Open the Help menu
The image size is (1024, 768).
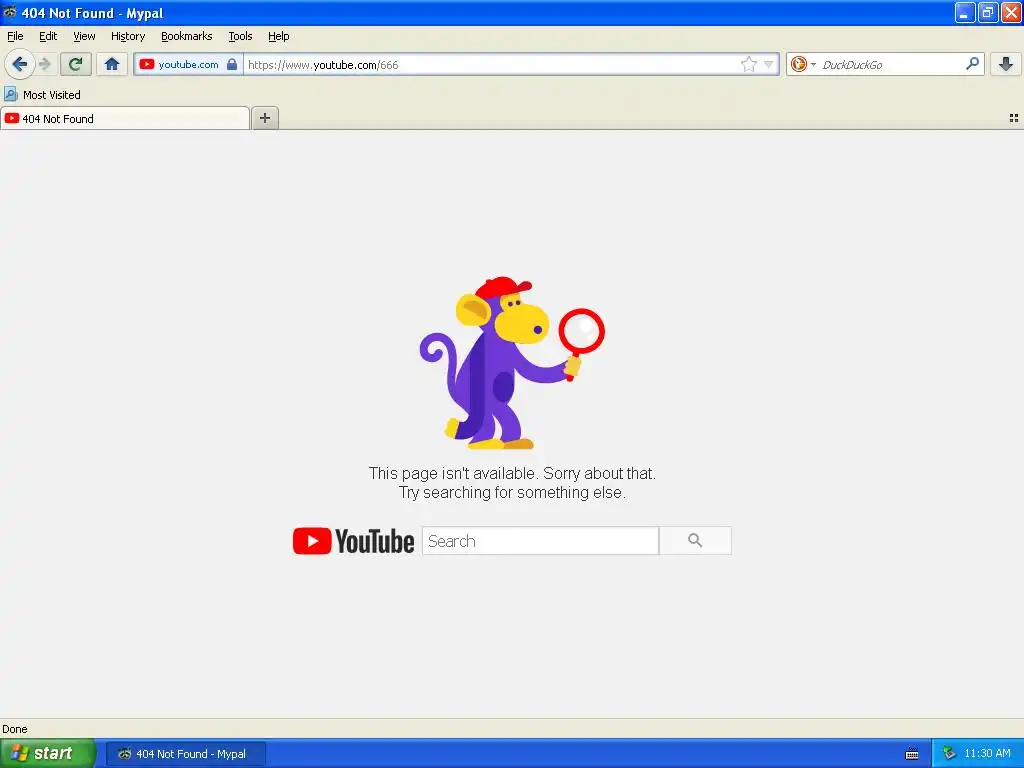click(x=278, y=36)
